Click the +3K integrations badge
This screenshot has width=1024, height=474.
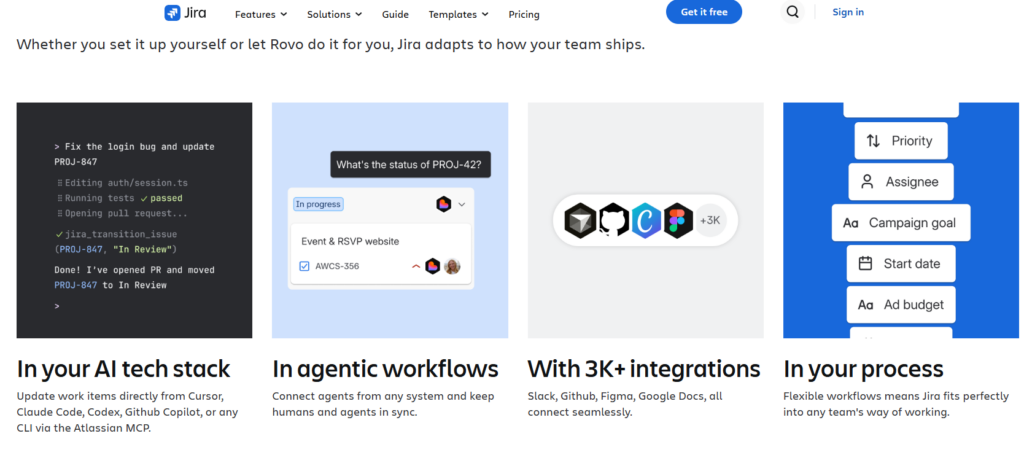(x=710, y=220)
